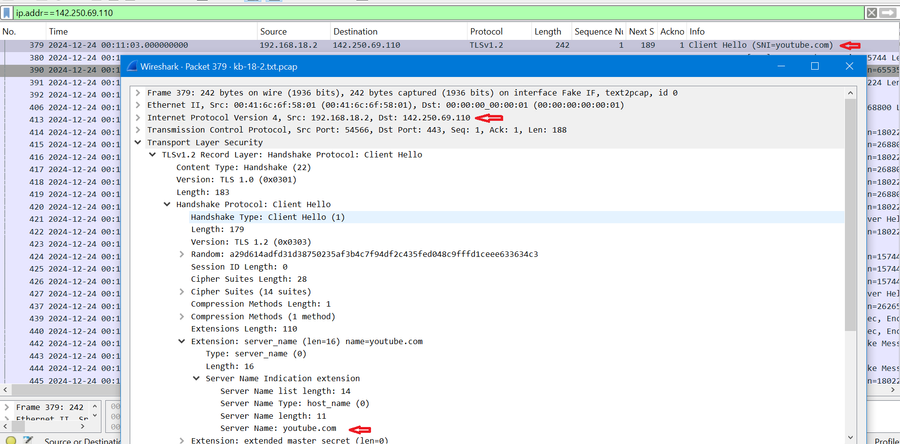Expand the Frame 379 row in the dialog

(x=138, y=92)
